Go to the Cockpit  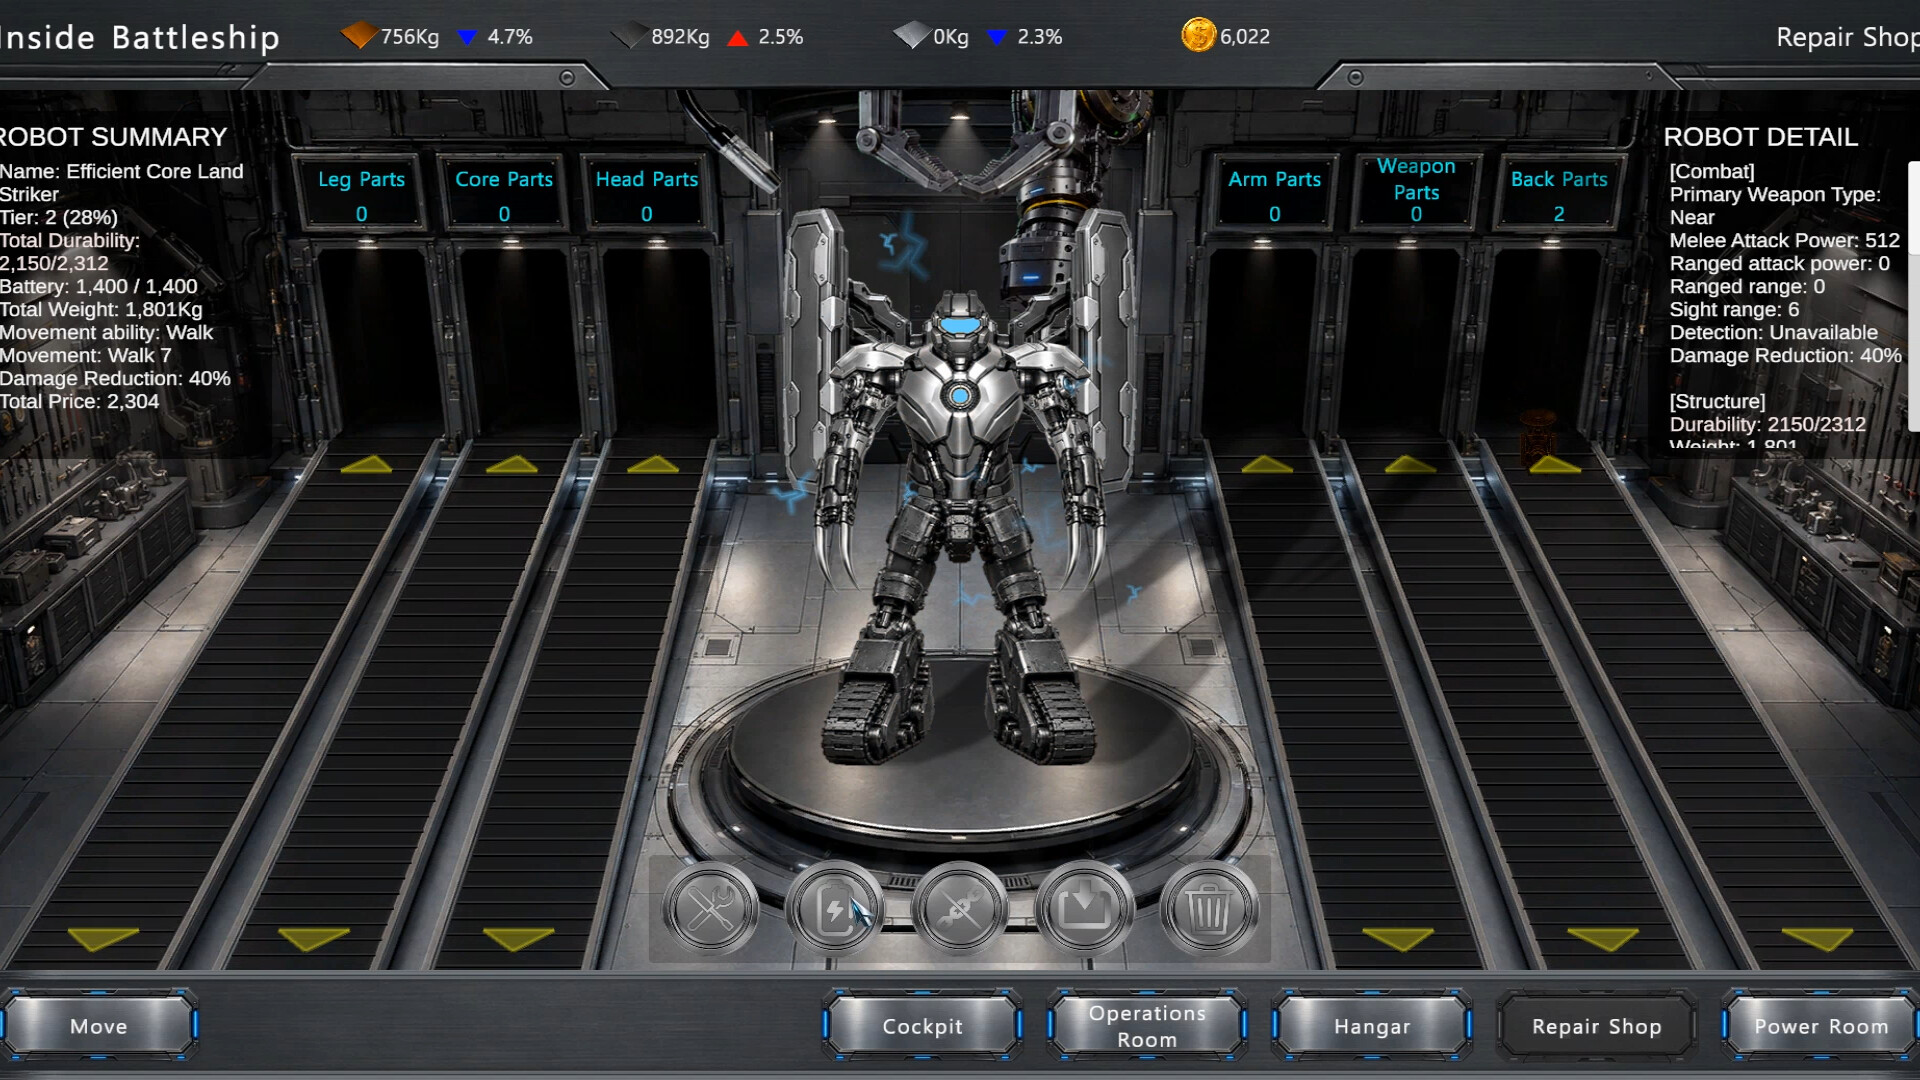click(x=922, y=1025)
